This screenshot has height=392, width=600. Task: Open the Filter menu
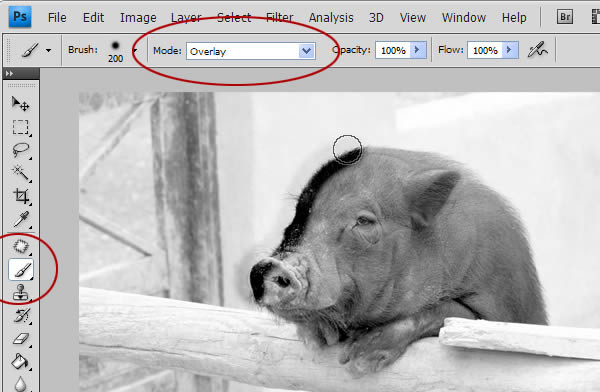(280, 18)
